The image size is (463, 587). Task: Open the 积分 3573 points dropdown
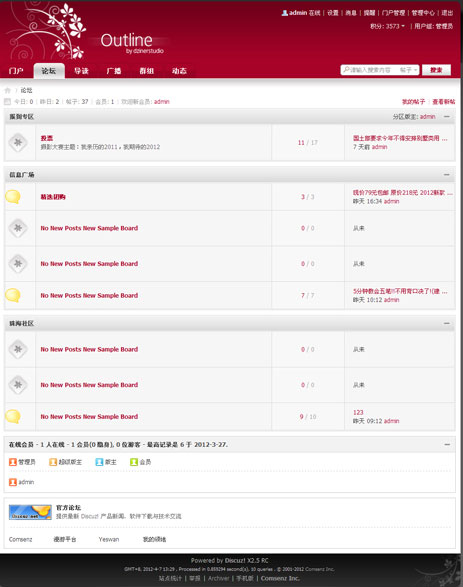(387, 26)
